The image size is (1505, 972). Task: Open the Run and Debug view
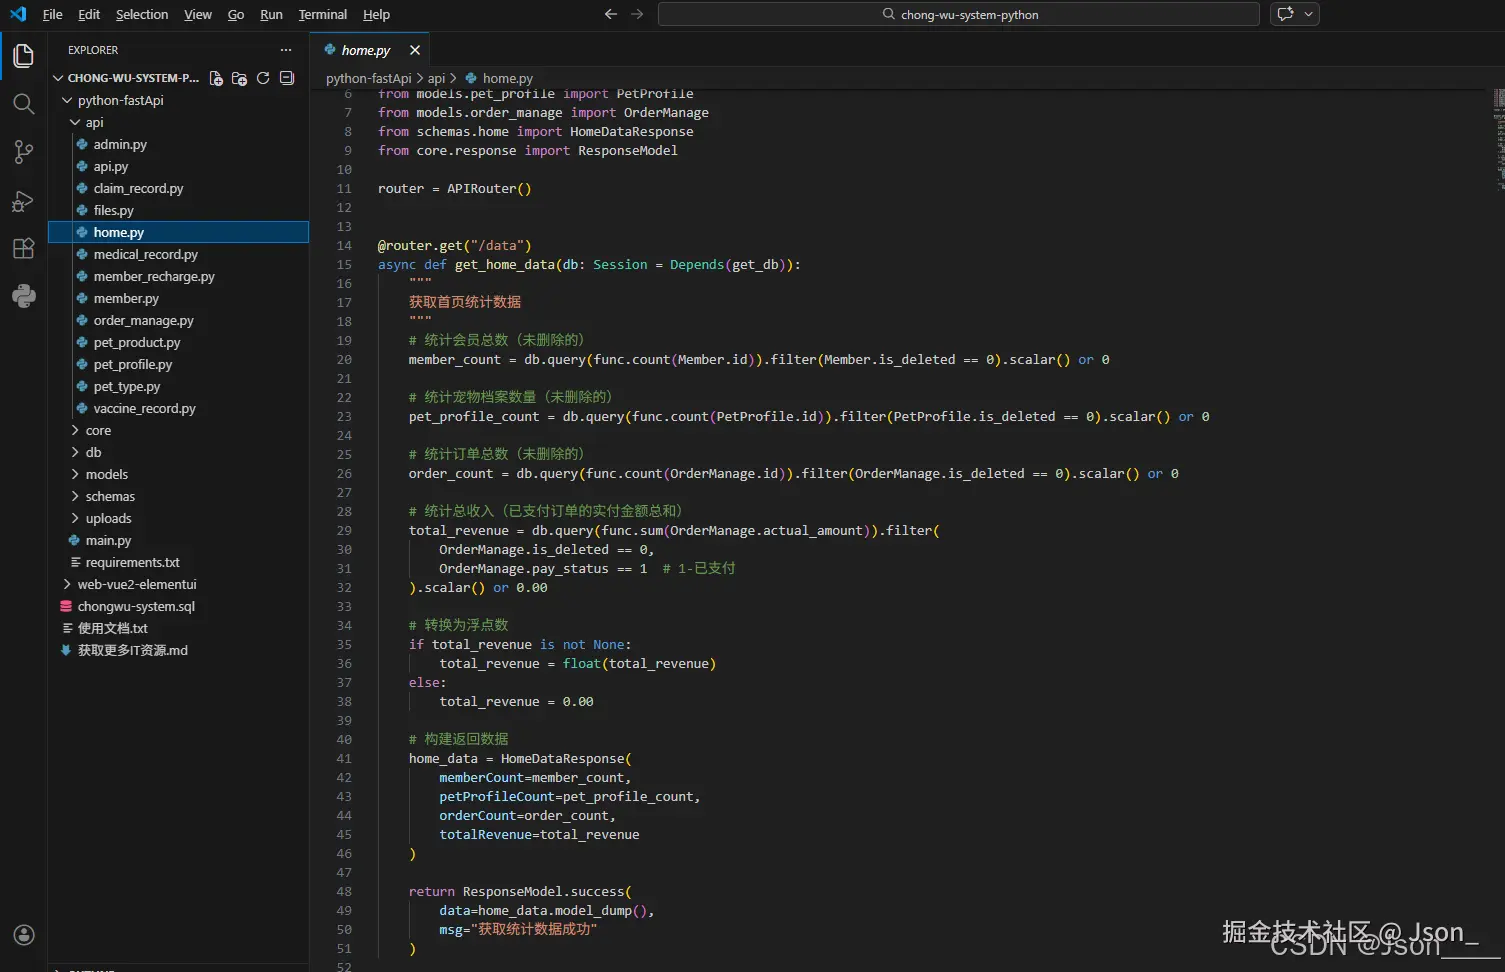23,201
